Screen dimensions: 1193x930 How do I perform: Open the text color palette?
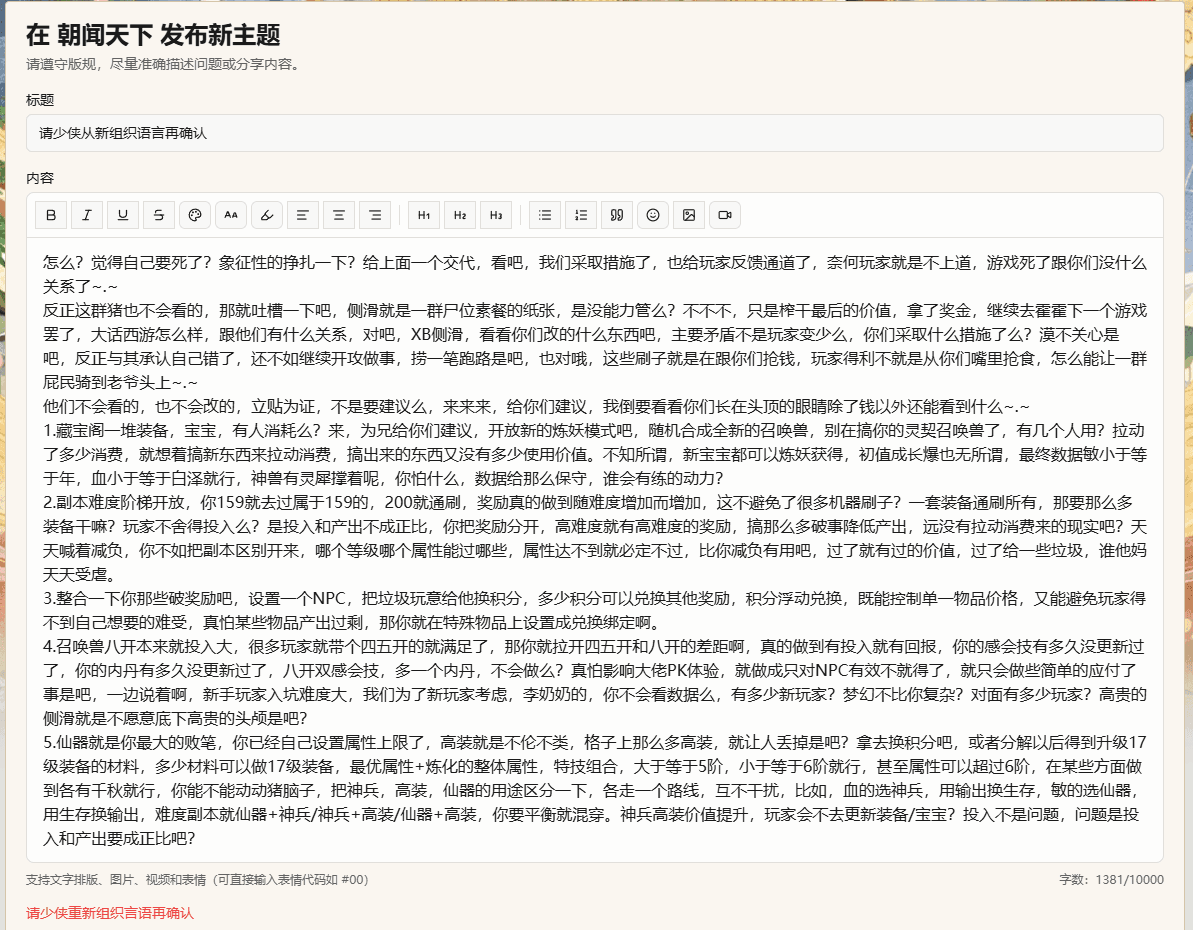tap(195, 215)
